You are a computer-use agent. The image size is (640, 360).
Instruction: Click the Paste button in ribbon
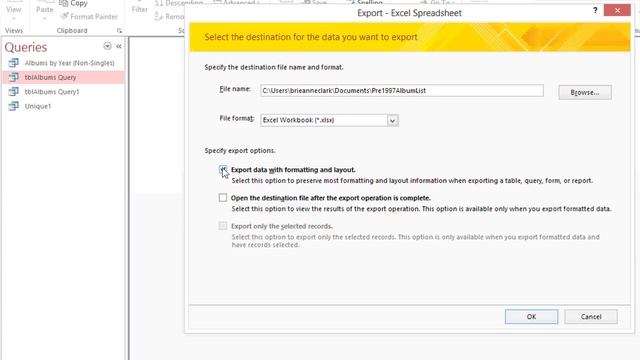pyautogui.click(x=44, y=10)
